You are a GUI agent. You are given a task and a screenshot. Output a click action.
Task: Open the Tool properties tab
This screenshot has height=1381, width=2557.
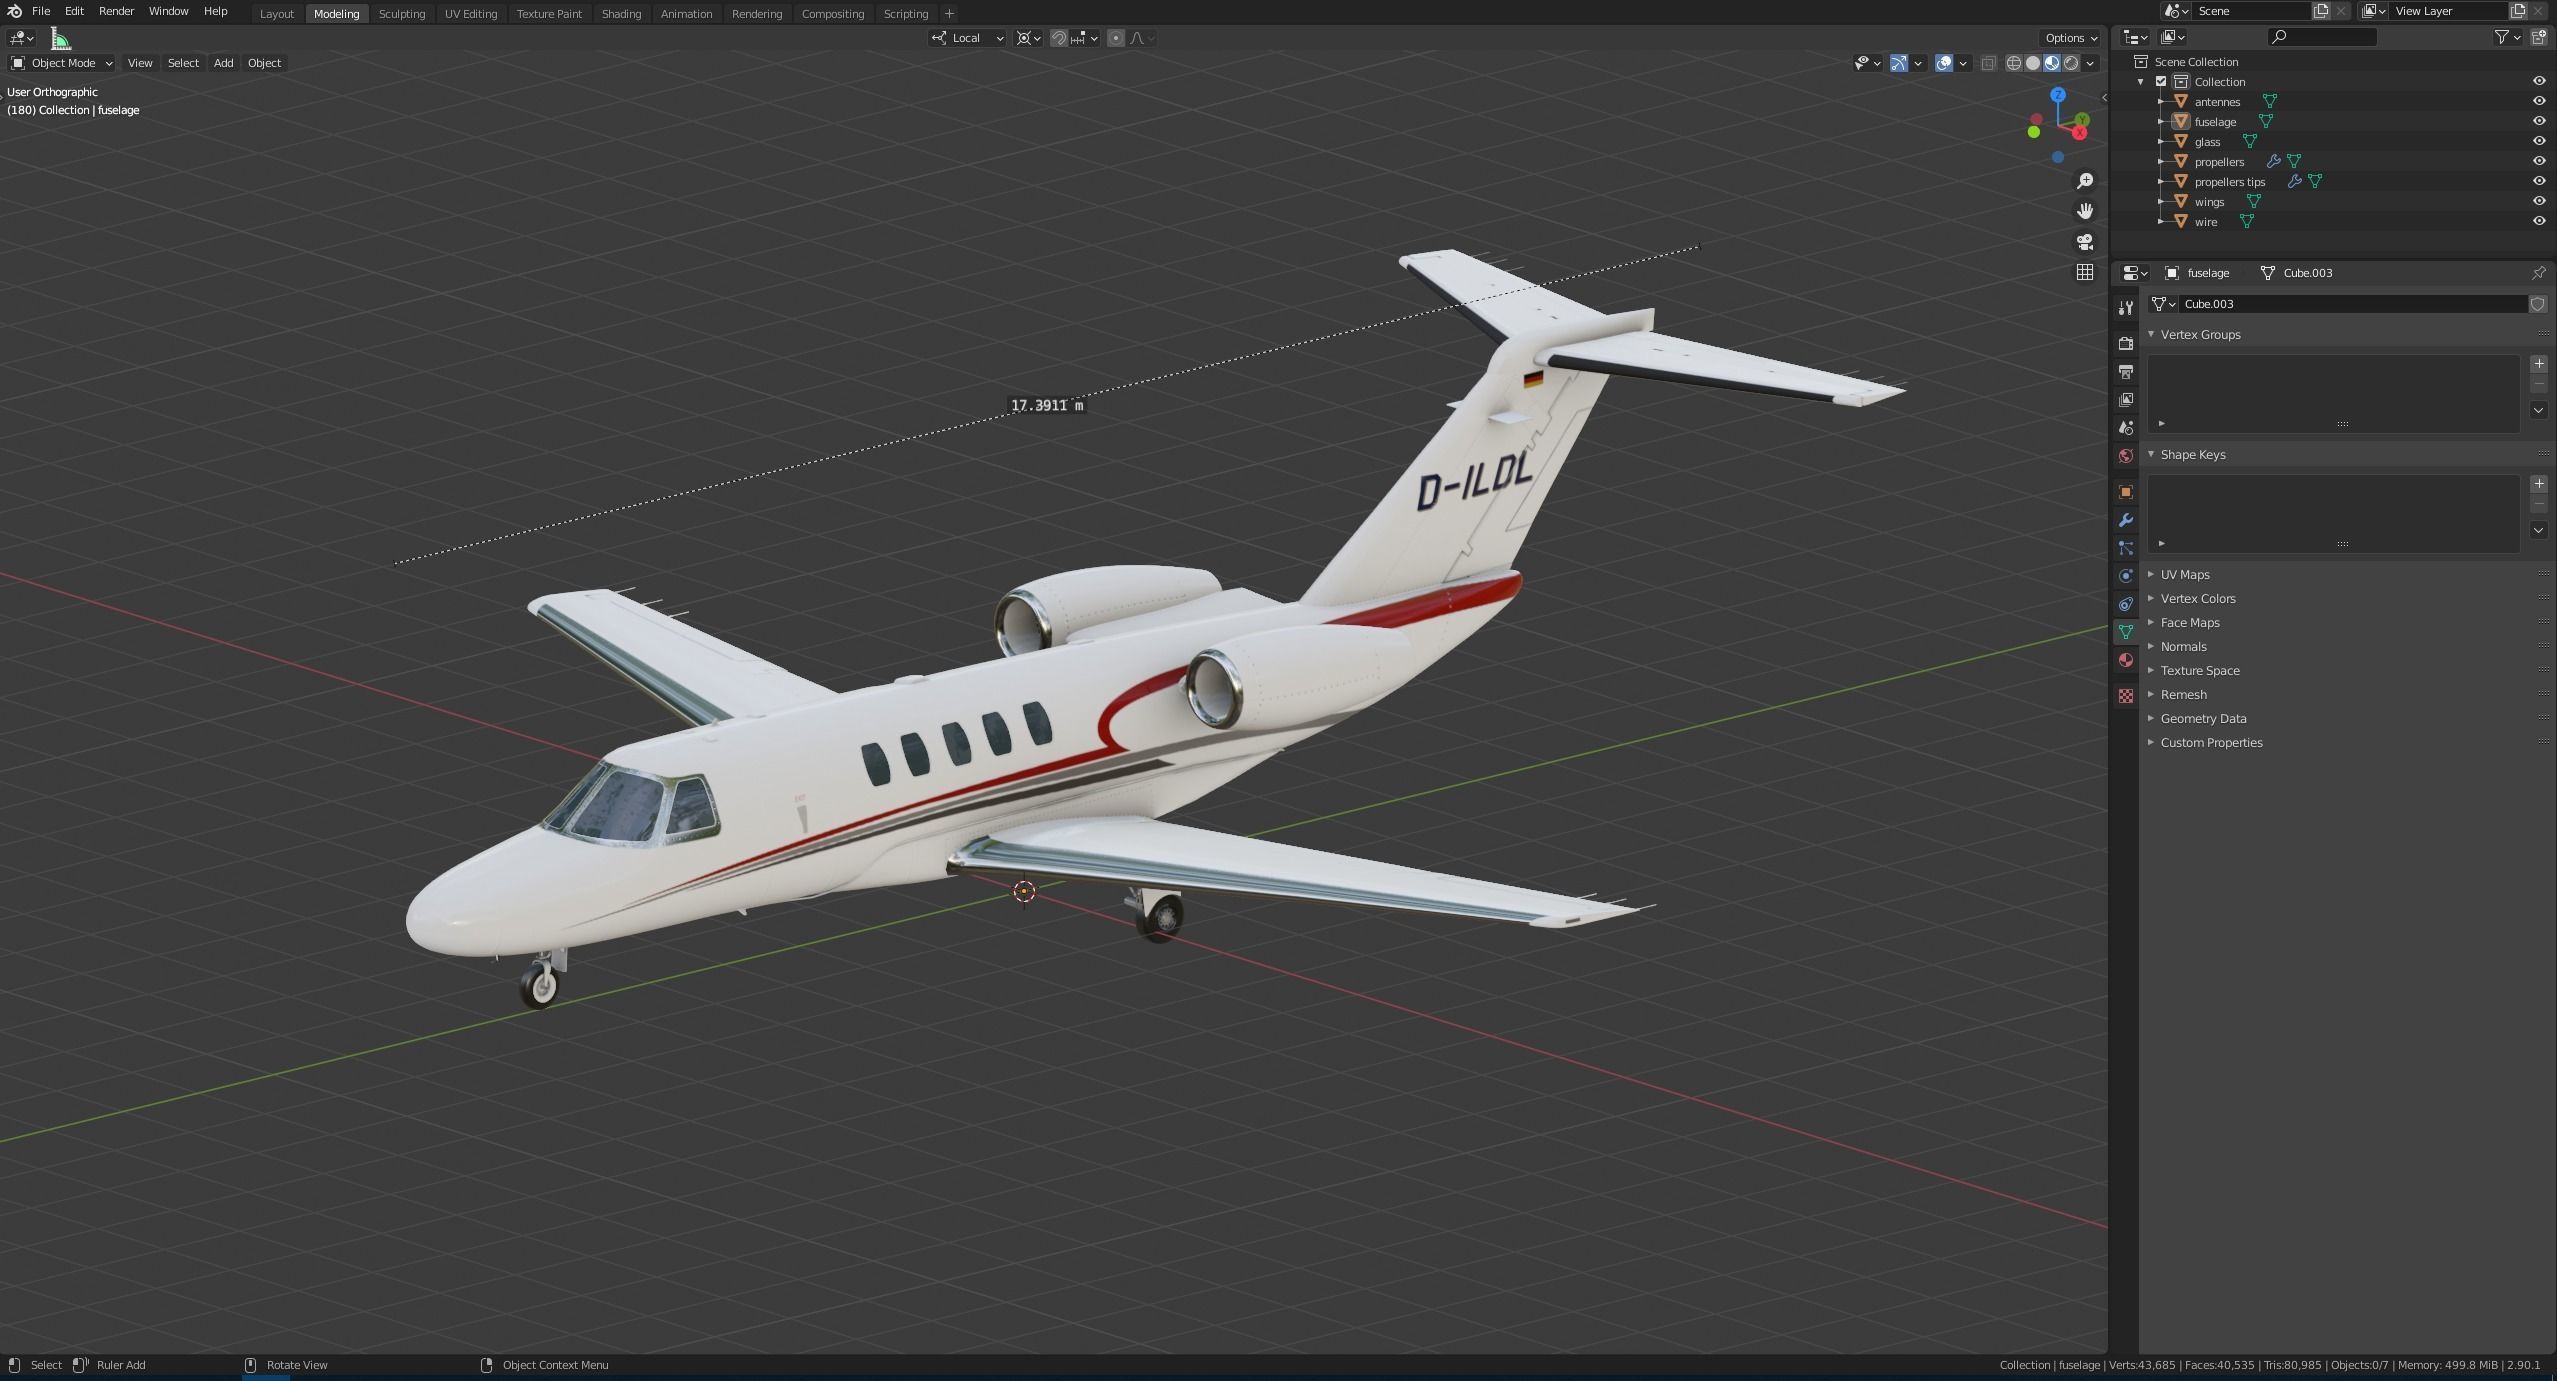pos(2126,308)
